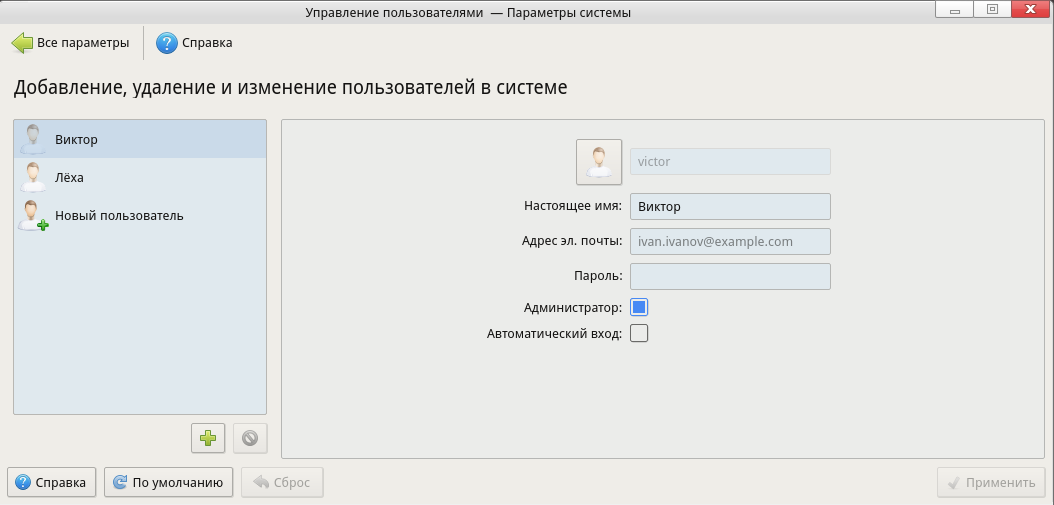
Task: Click into the Пароль field
Action: coord(730,276)
